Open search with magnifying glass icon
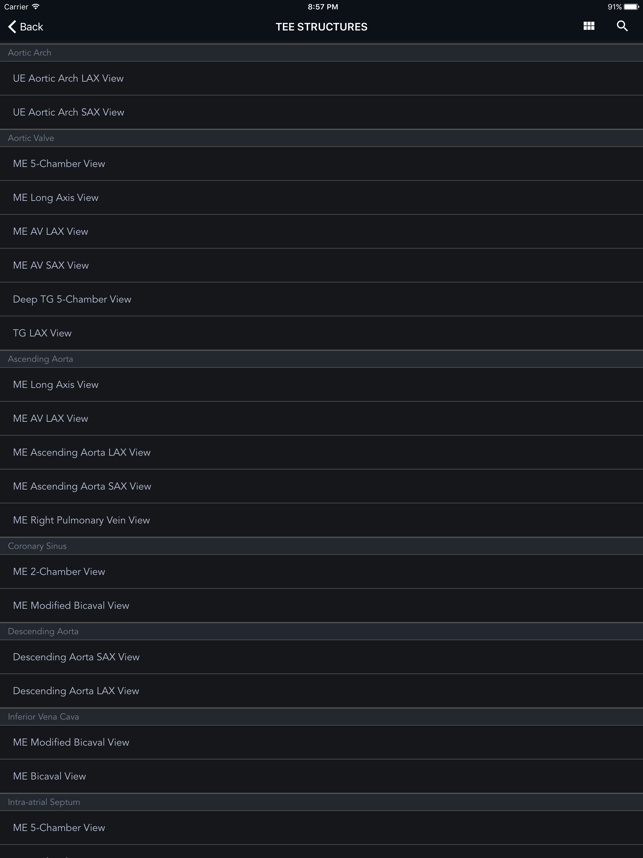 (x=622, y=26)
